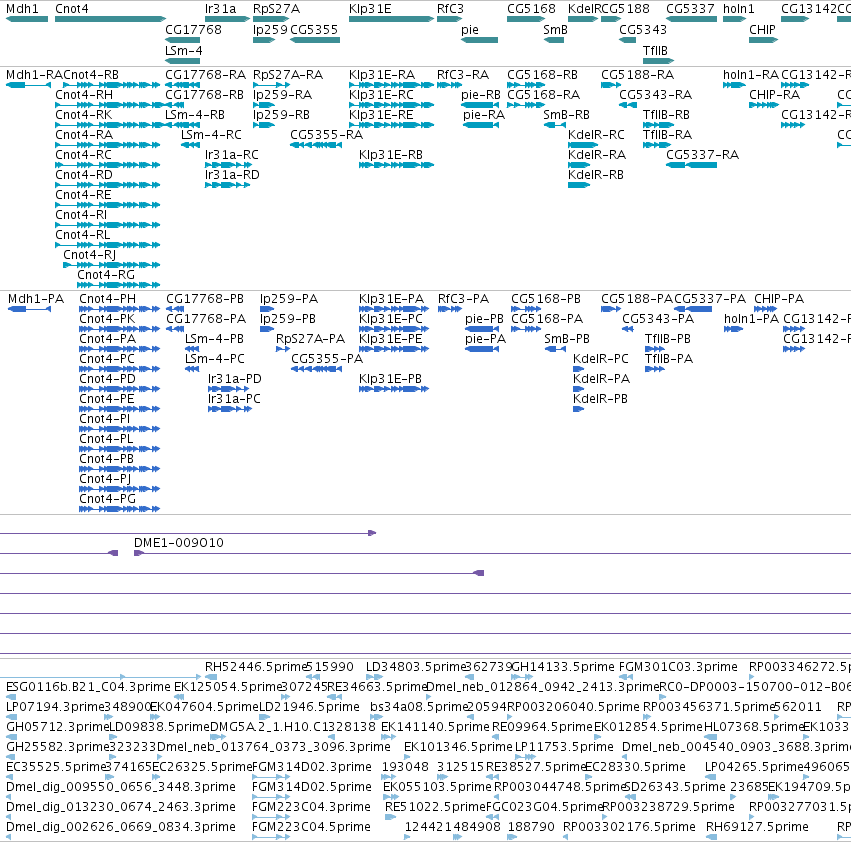This screenshot has width=851, height=842.
Task: Open transcript Cnot4-RG
Action: click(x=106, y=275)
